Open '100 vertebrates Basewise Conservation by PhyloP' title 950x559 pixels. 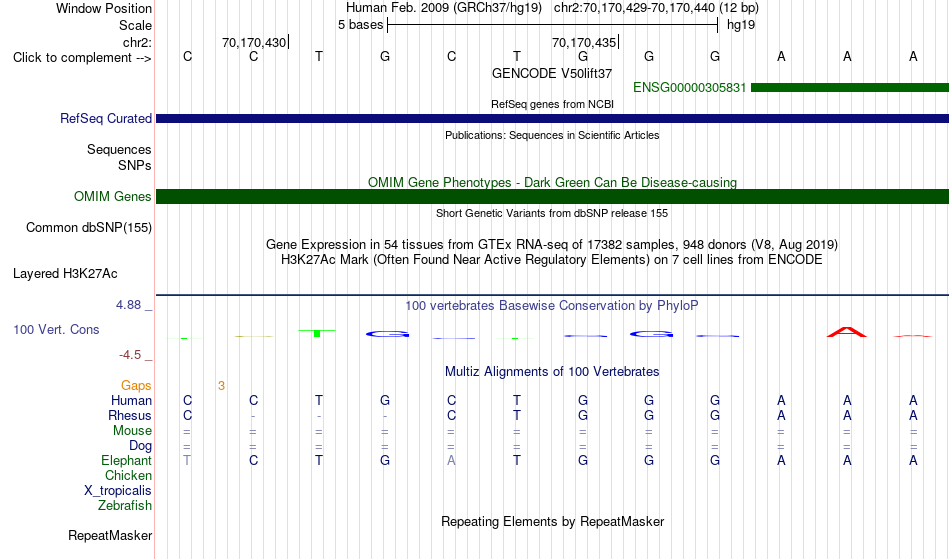click(x=552, y=306)
